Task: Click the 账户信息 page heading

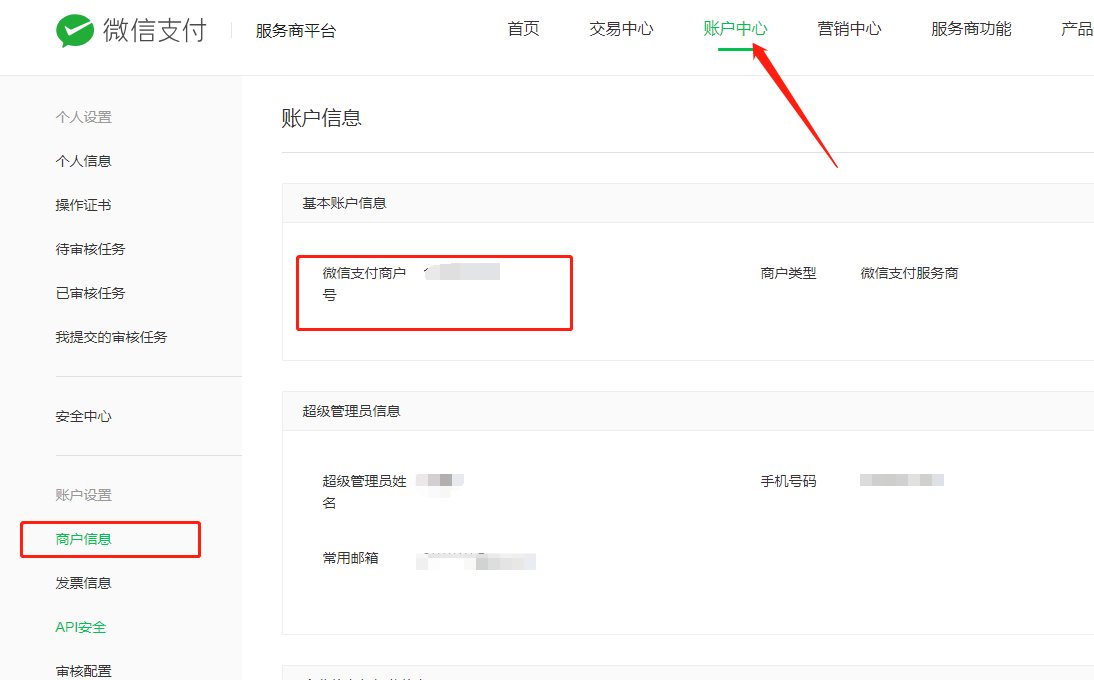Action: click(322, 118)
